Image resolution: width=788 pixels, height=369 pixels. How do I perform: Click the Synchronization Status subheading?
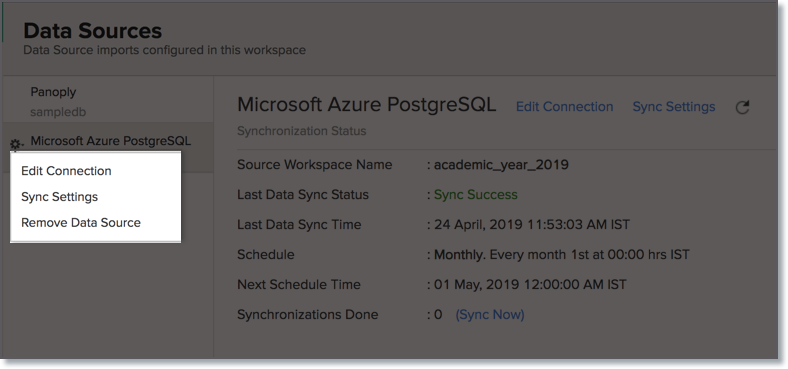pyautogui.click(x=302, y=131)
